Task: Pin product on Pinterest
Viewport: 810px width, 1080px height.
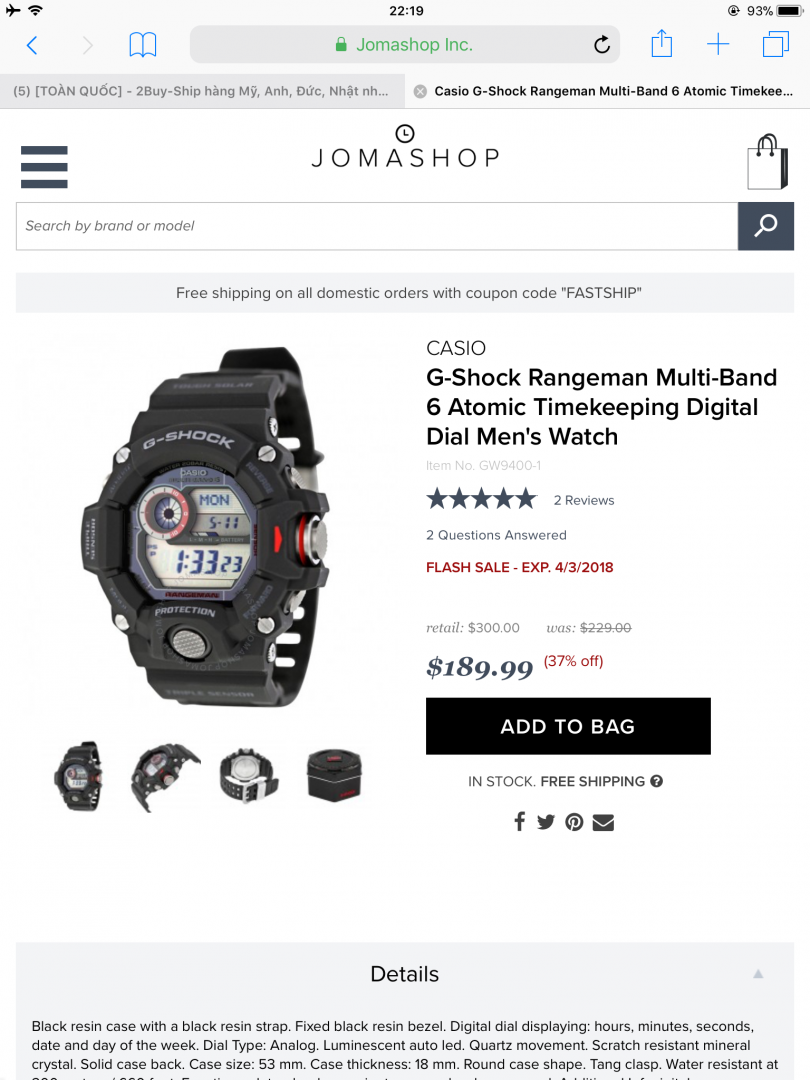Action: pos(574,822)
